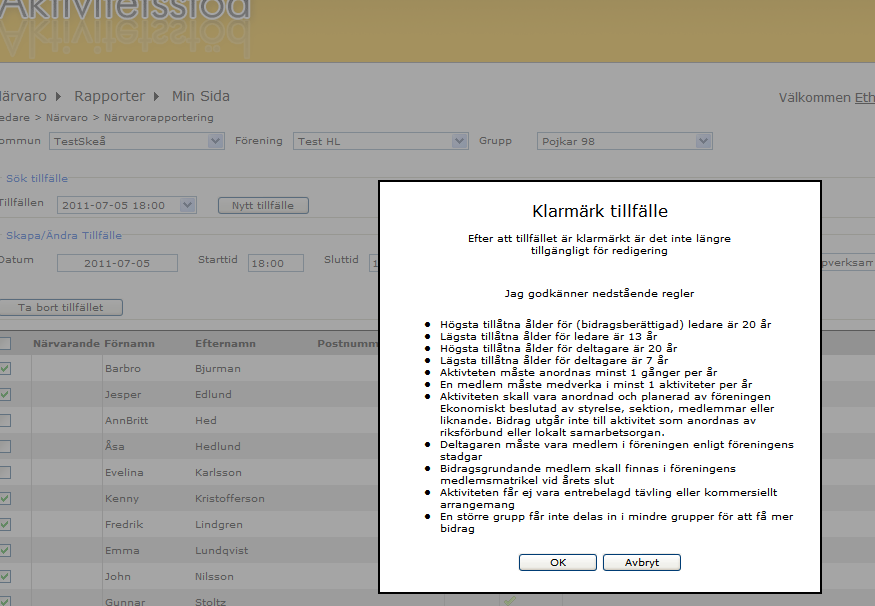Viewport: 875px width, 606px height.
Task: Toggle the select-all header checkbox
Action: (x=4, y=343)
